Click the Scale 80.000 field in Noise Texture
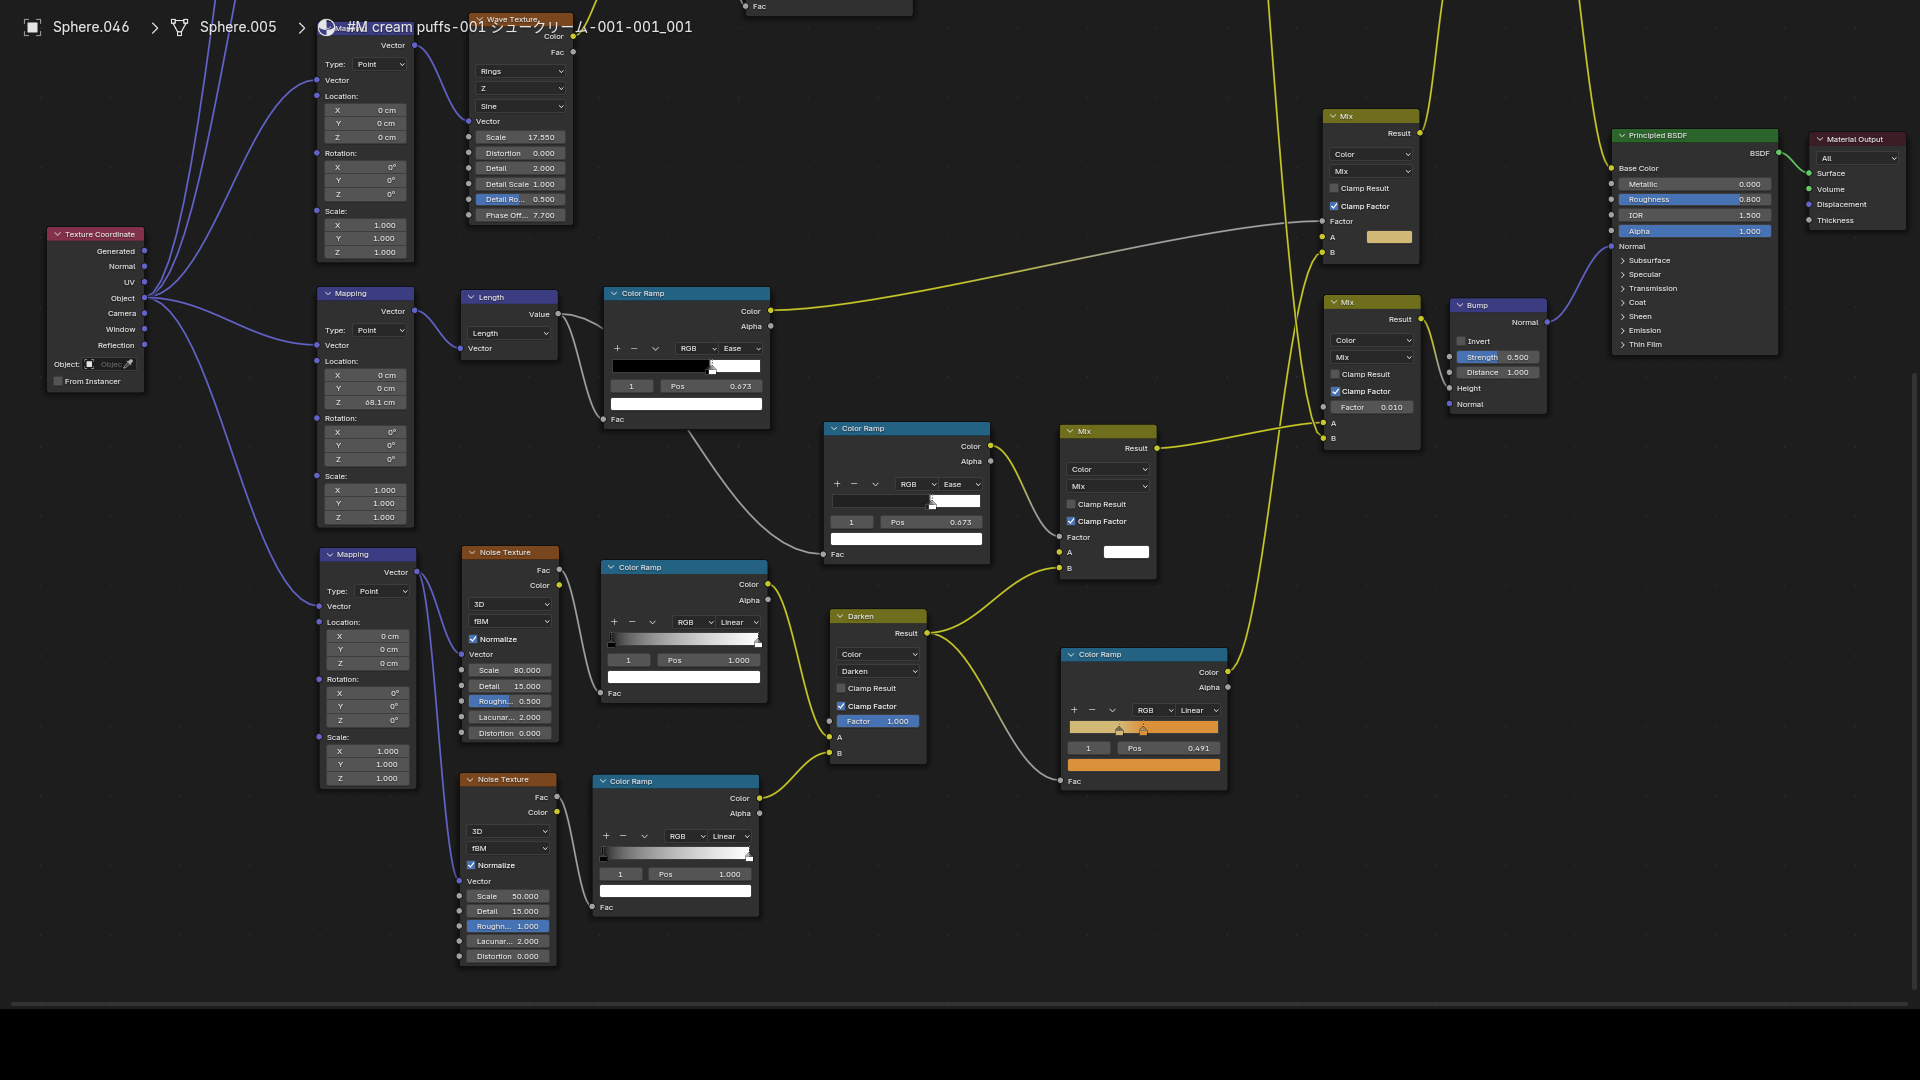The height and width of the screenshot is (1080, 1920). pos(510,671)
